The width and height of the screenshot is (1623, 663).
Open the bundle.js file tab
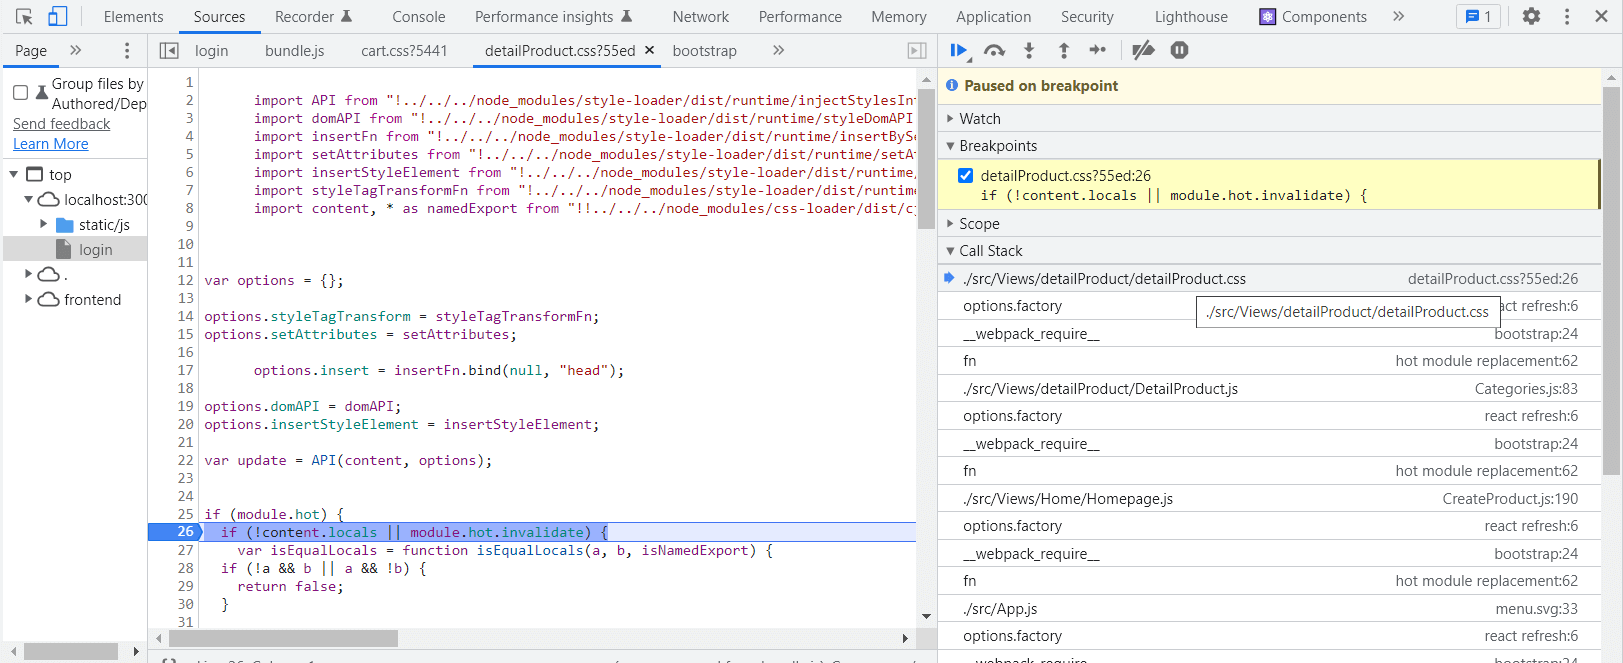point(294,51)
